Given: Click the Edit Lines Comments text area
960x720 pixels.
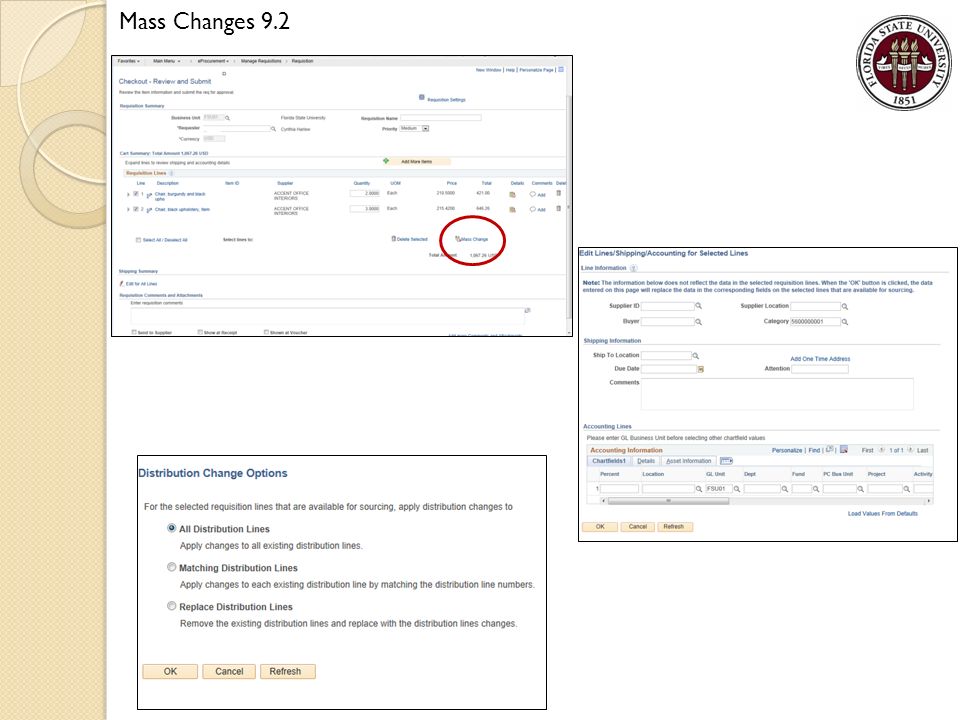Looking at the screenshot, I should click(777, 394).
